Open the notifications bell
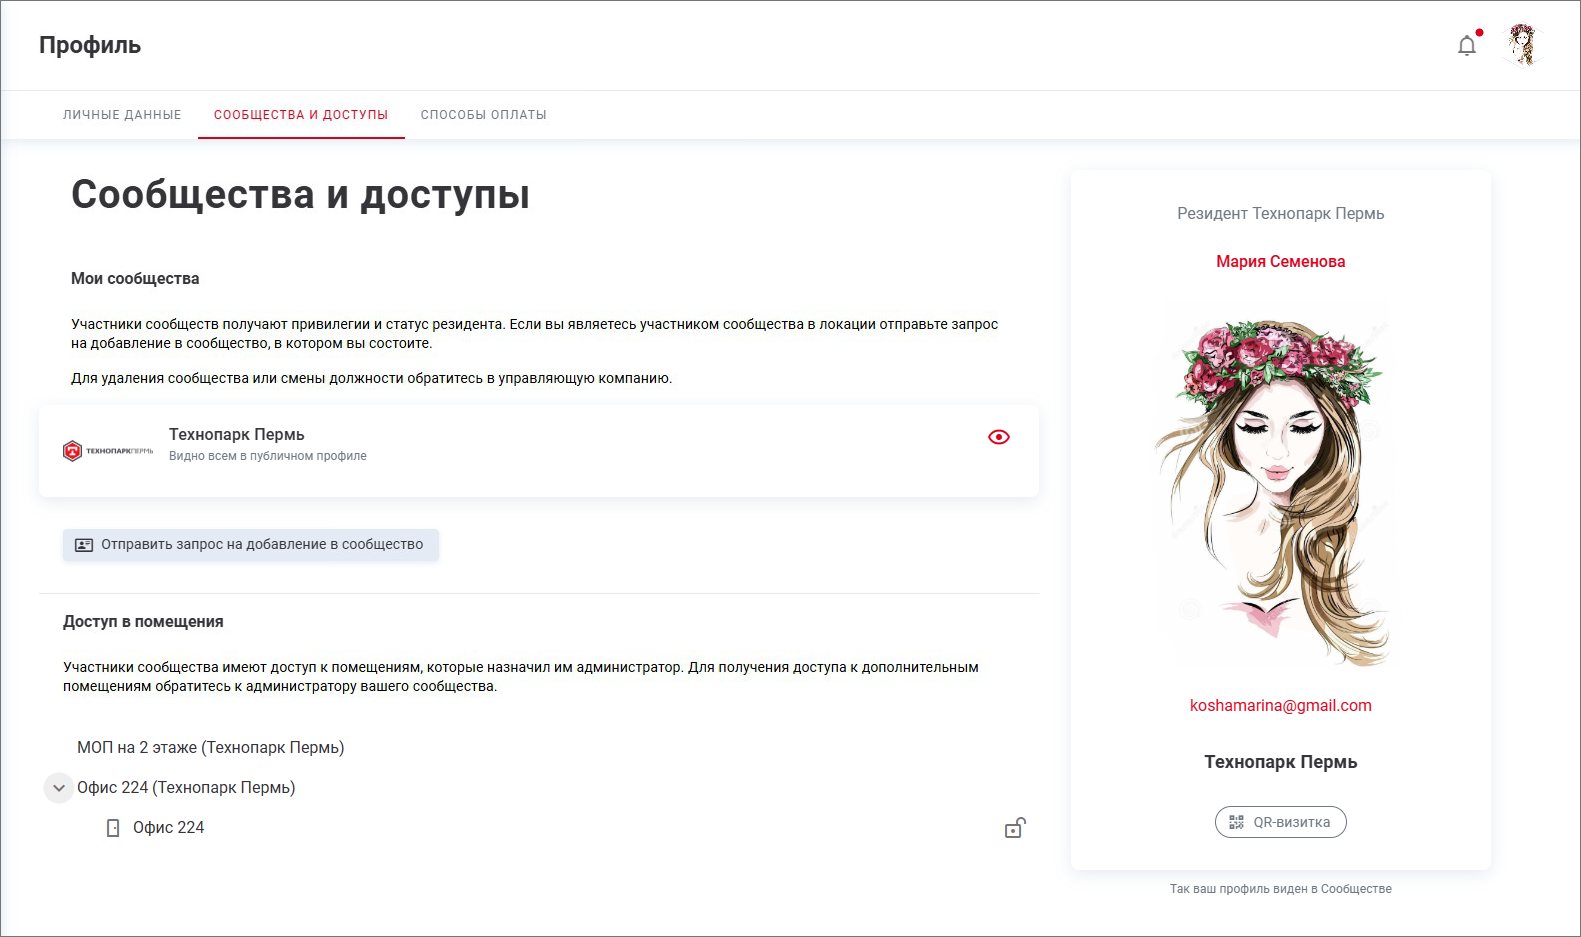The width and height of the screenshot is (1581, 937). click(x=1466, y=46)
